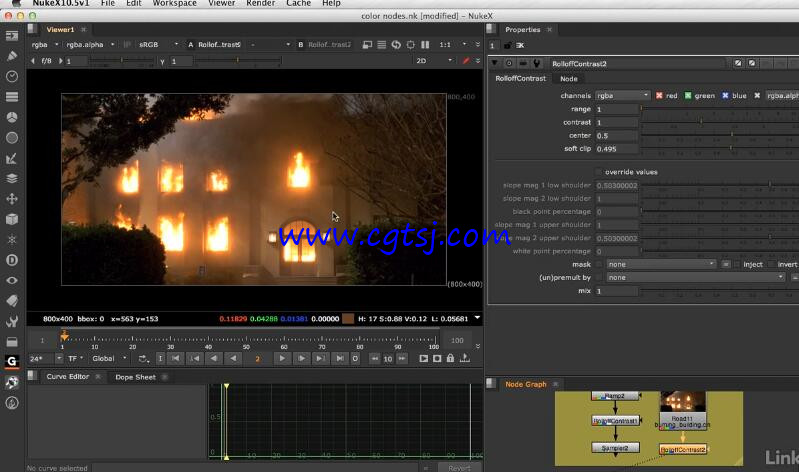Screen dimensions: 799x472
Task: Toggle the rgba.alpha channel checkbox
Action: tap(757, 96)
